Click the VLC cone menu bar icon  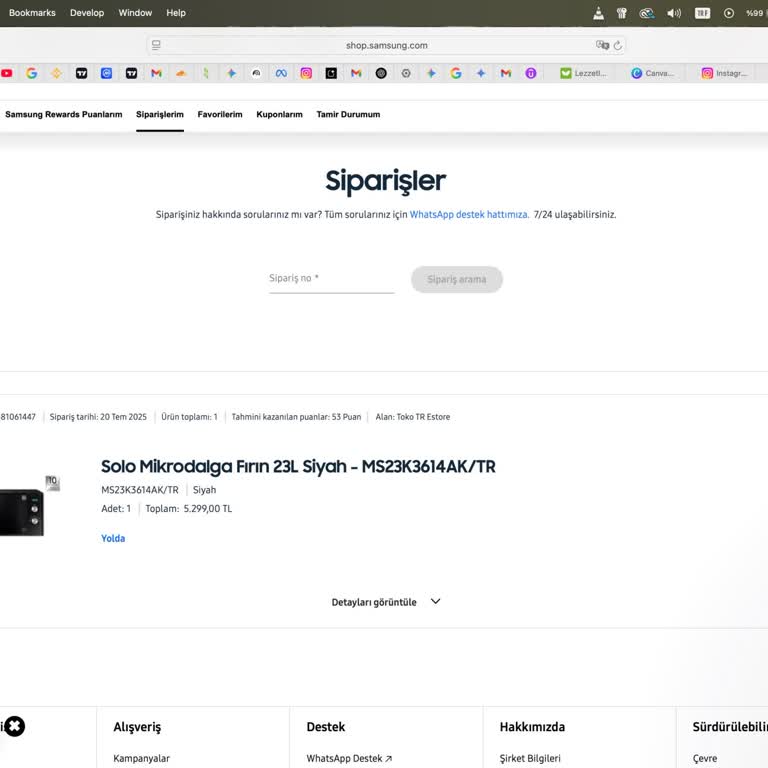pos(599,13)
